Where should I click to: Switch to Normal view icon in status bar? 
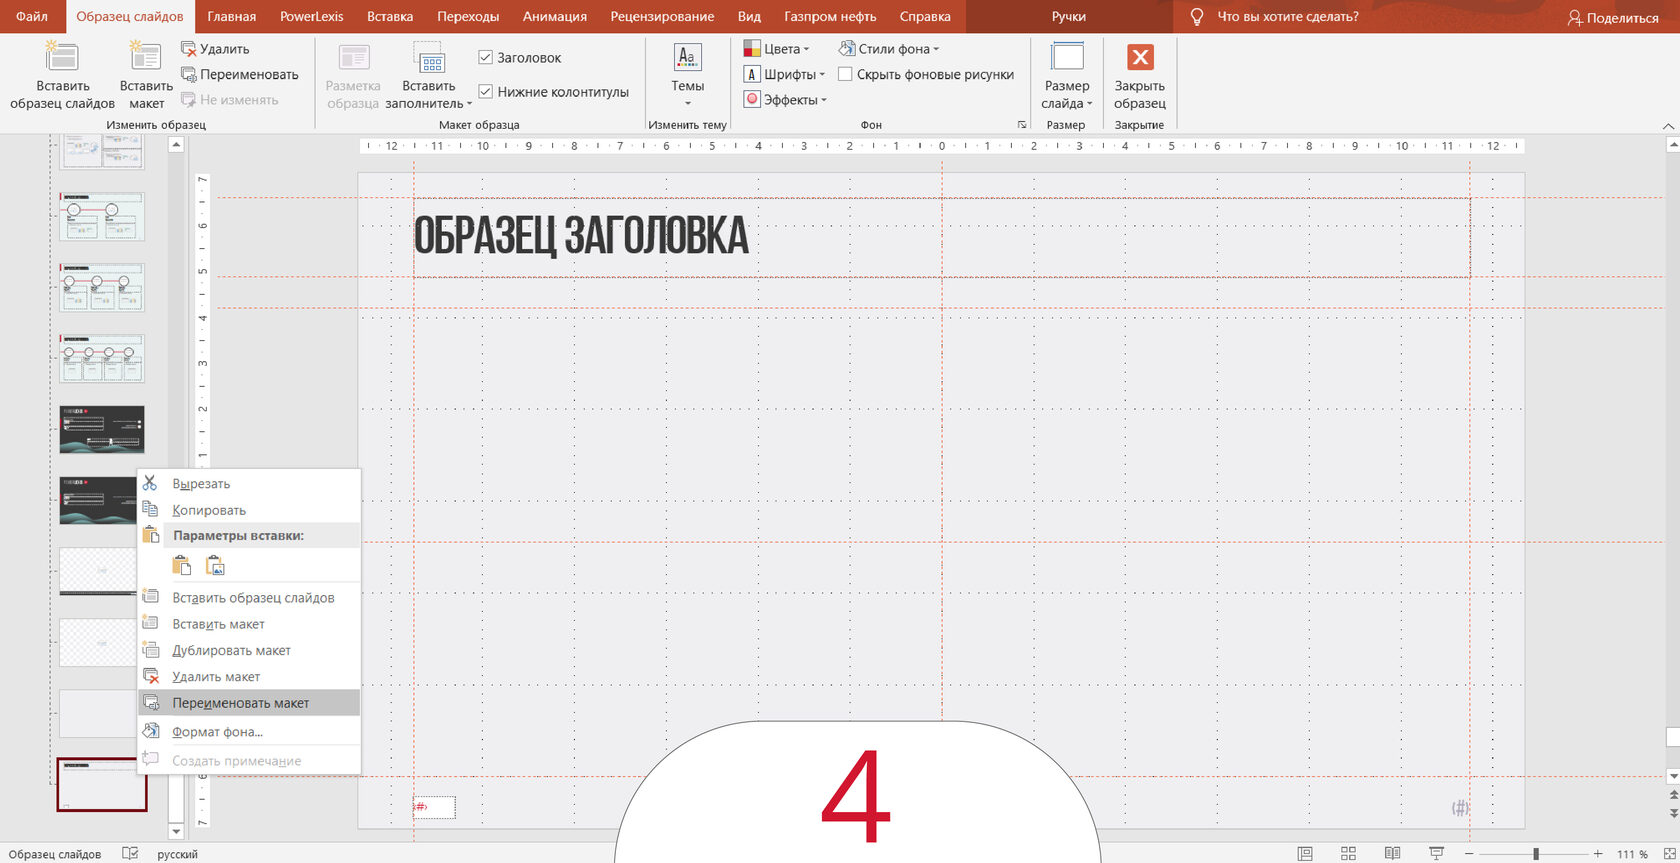pyautogui.click(x=1305, y=853)
